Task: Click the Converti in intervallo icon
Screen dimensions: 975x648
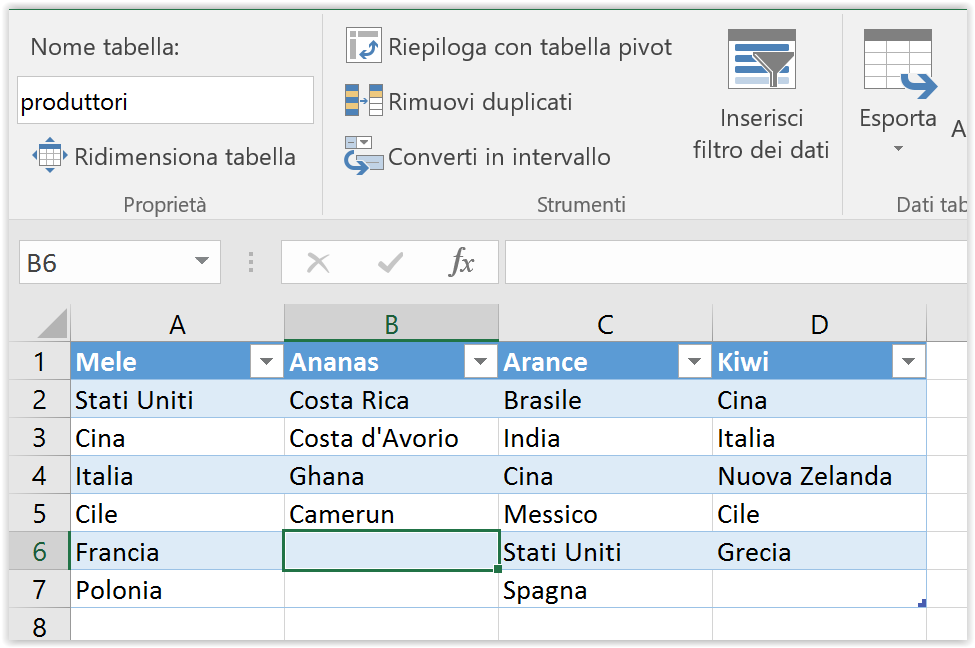Action: click(x=364, y=155)
